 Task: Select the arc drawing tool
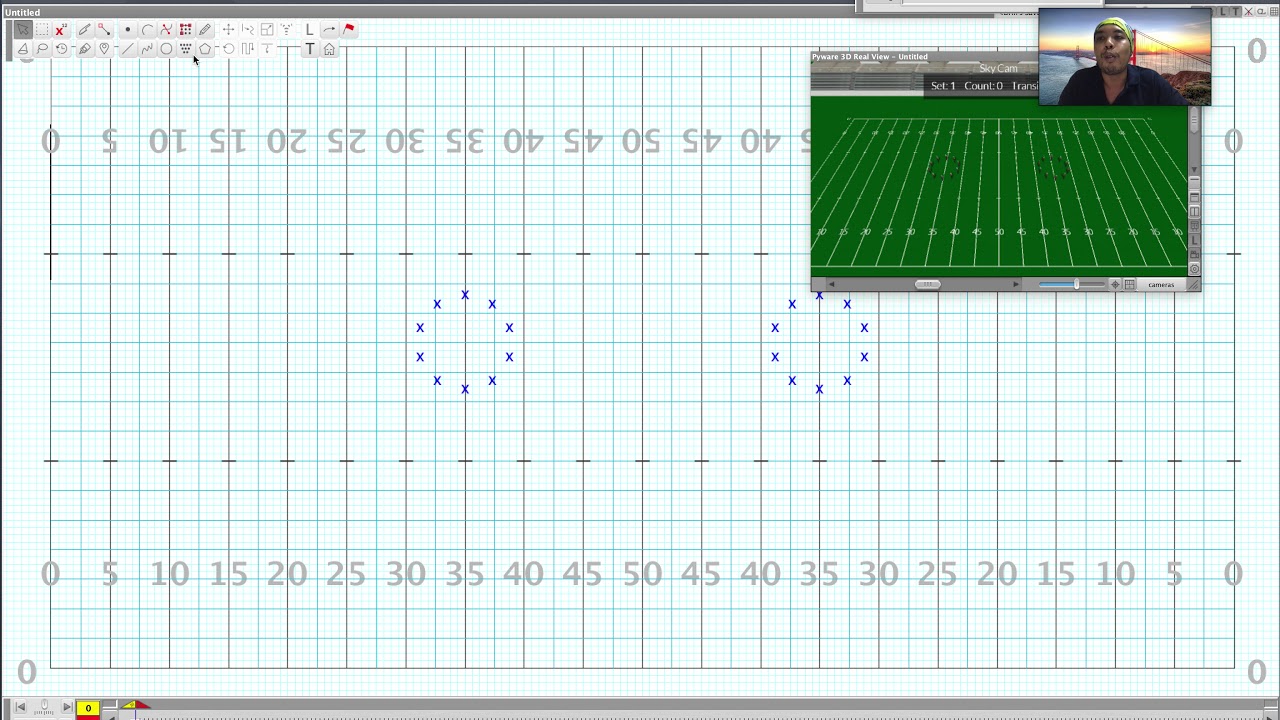(x=147, y=29)
